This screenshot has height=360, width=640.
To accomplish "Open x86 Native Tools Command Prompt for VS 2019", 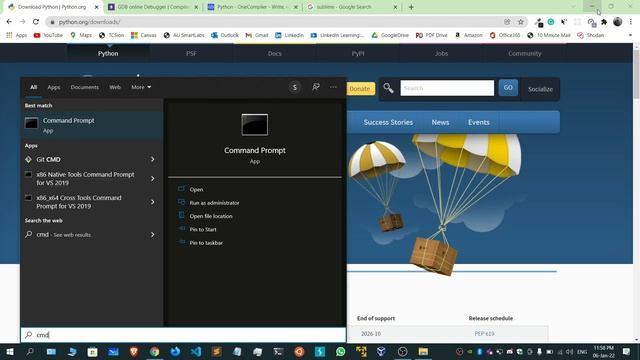I will click(85, 178).
